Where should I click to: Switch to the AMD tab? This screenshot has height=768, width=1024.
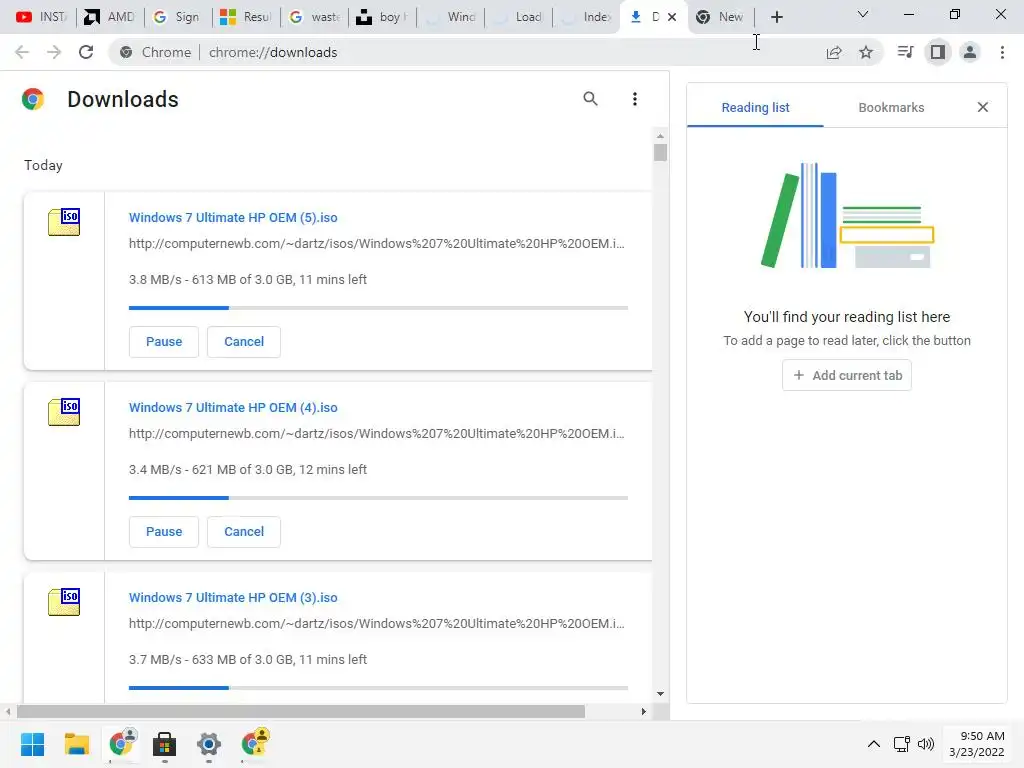[x=108, y=17]
